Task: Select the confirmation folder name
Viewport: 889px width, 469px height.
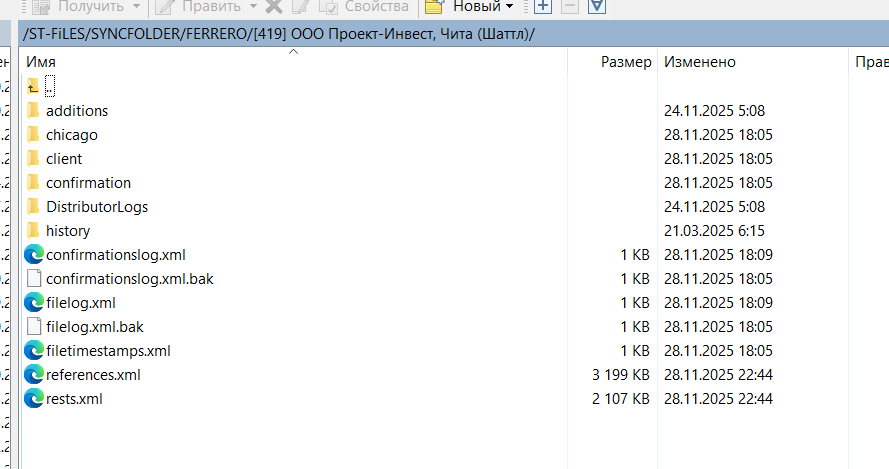Action: [x=88, y=183]
